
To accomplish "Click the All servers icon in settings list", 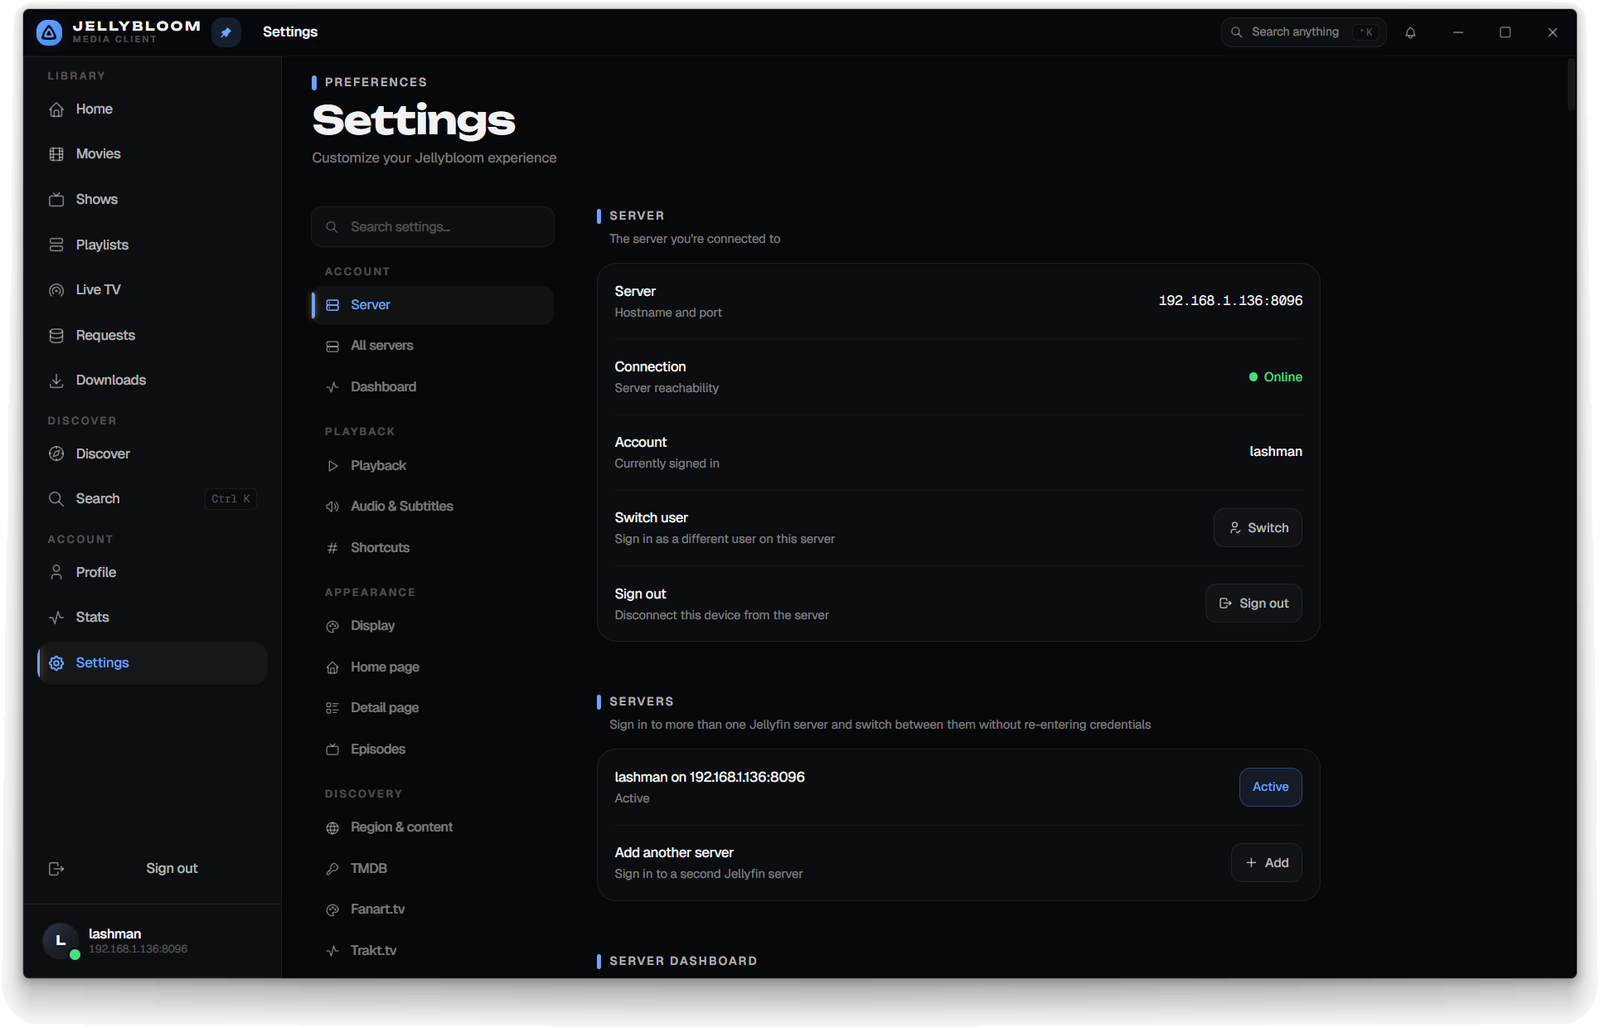I will 332,347.
